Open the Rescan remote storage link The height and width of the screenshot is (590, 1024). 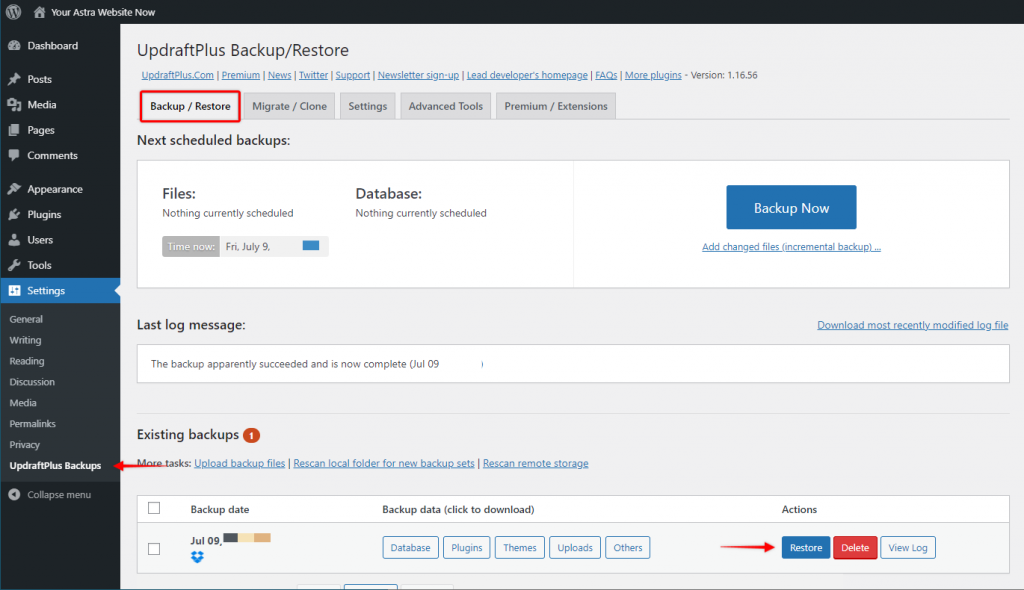click(x=535, y=463)
